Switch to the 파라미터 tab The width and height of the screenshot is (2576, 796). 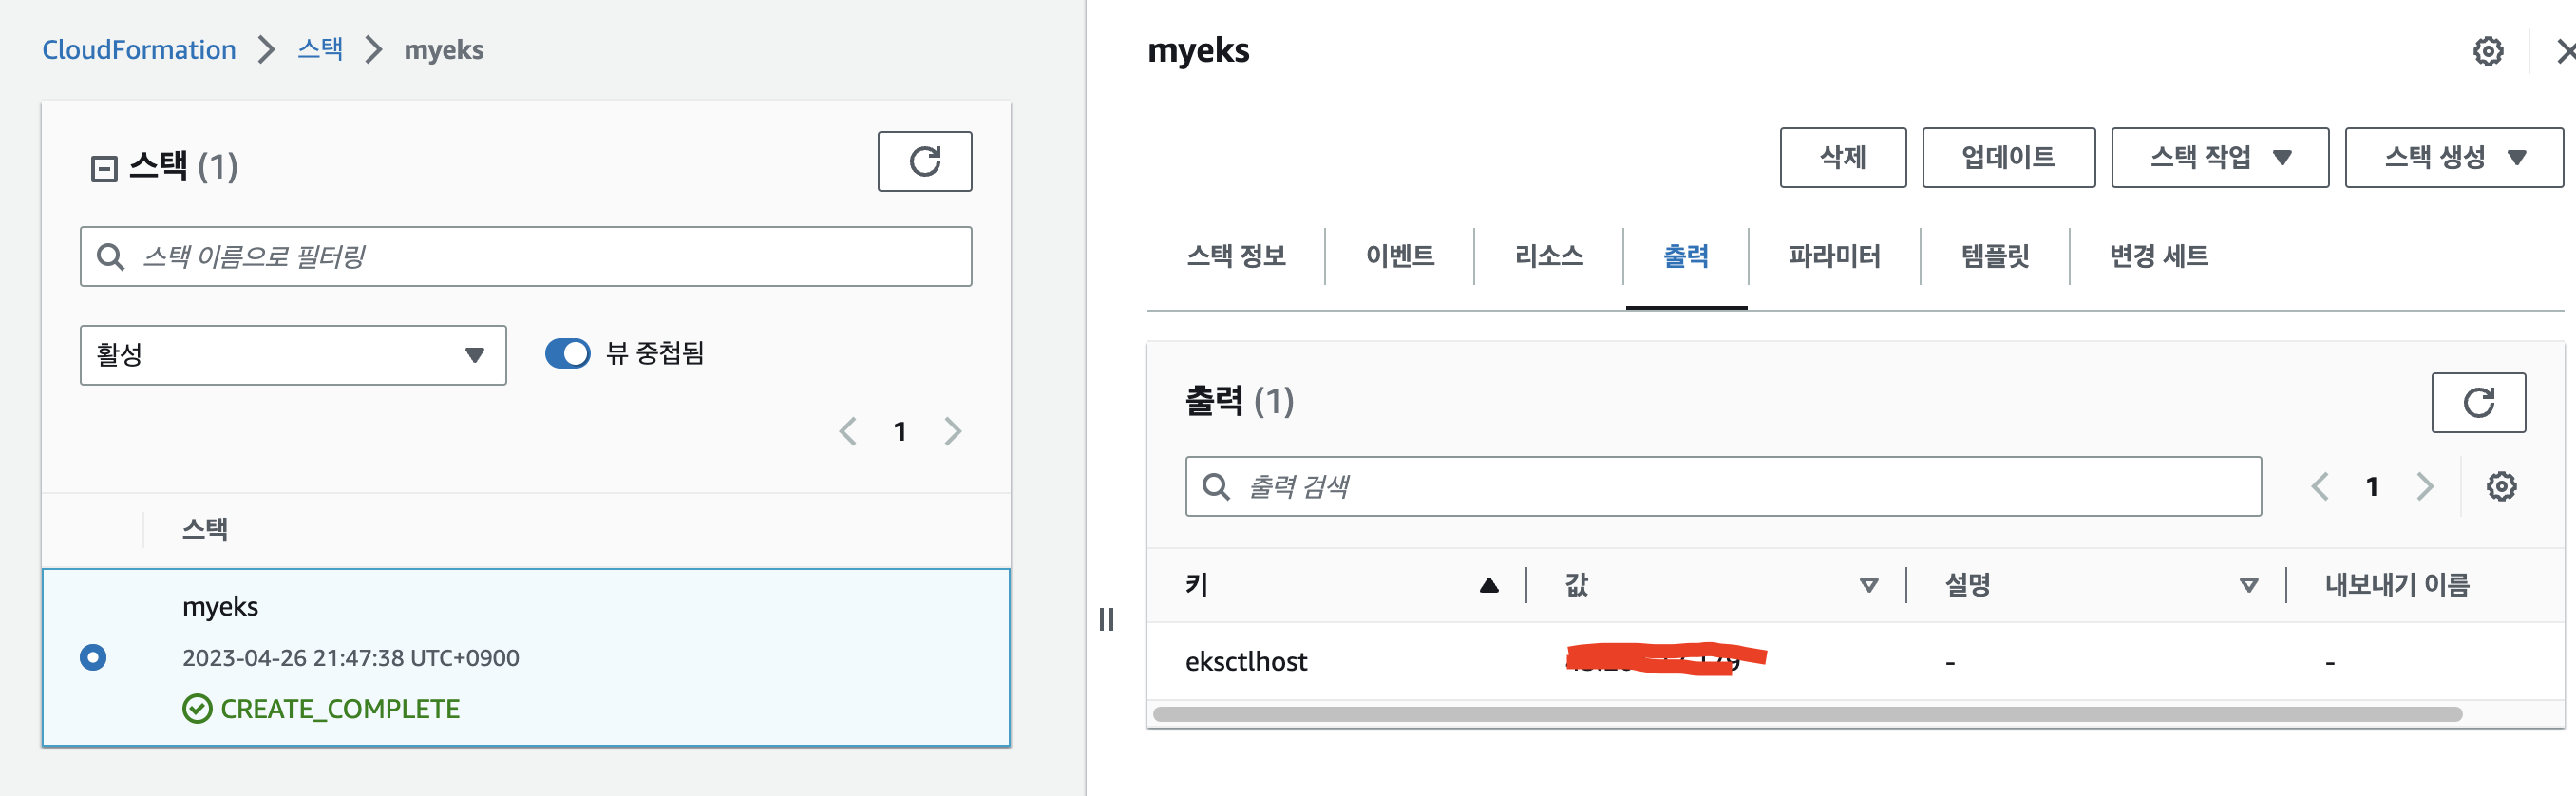[x=1833, y=257]
